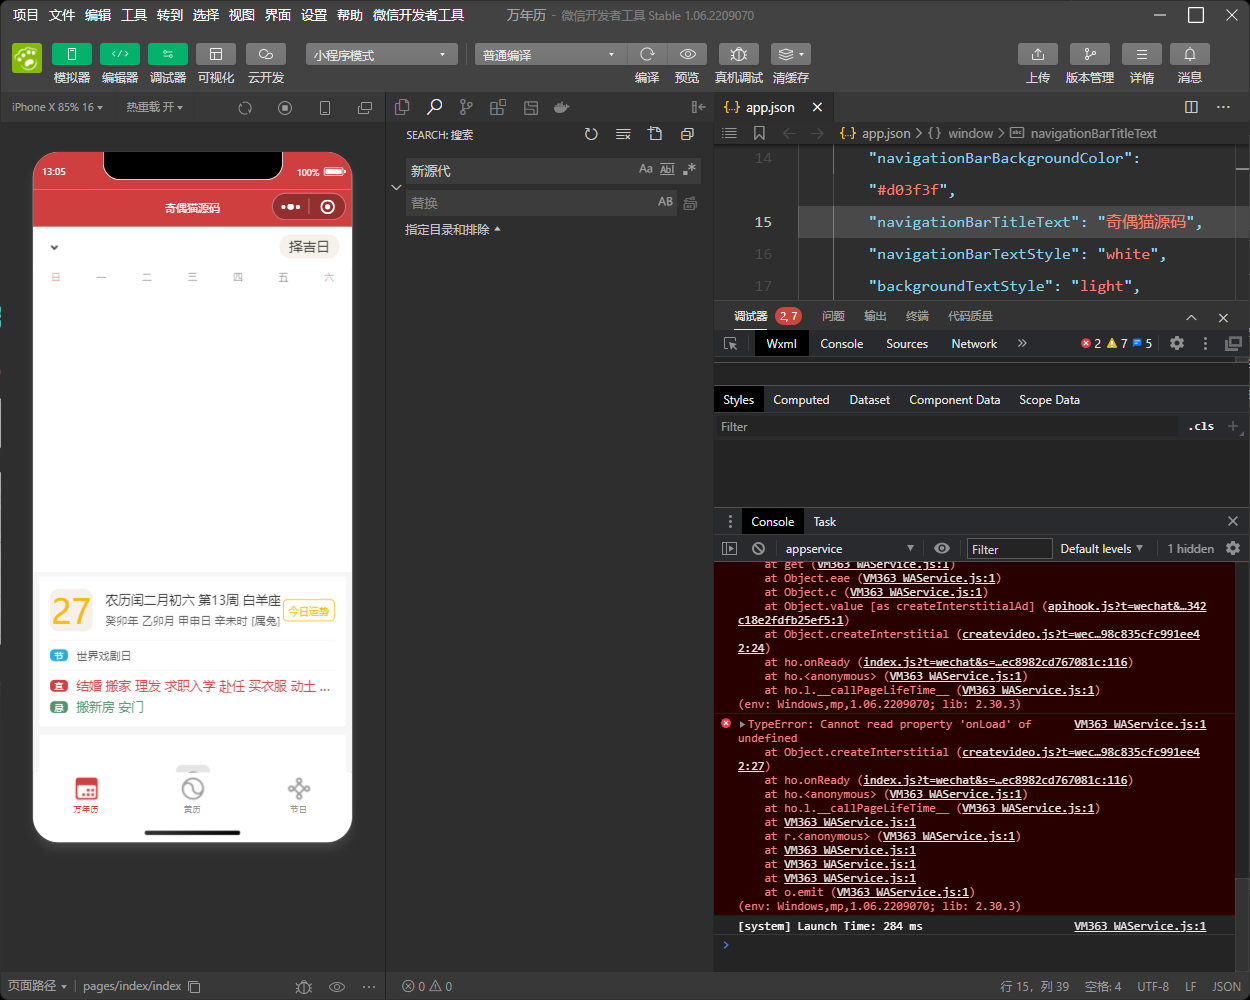This screenshot has height=1000, width=1250.
Task: Open the 可视化 visual layout button
Action: (216, 54)
